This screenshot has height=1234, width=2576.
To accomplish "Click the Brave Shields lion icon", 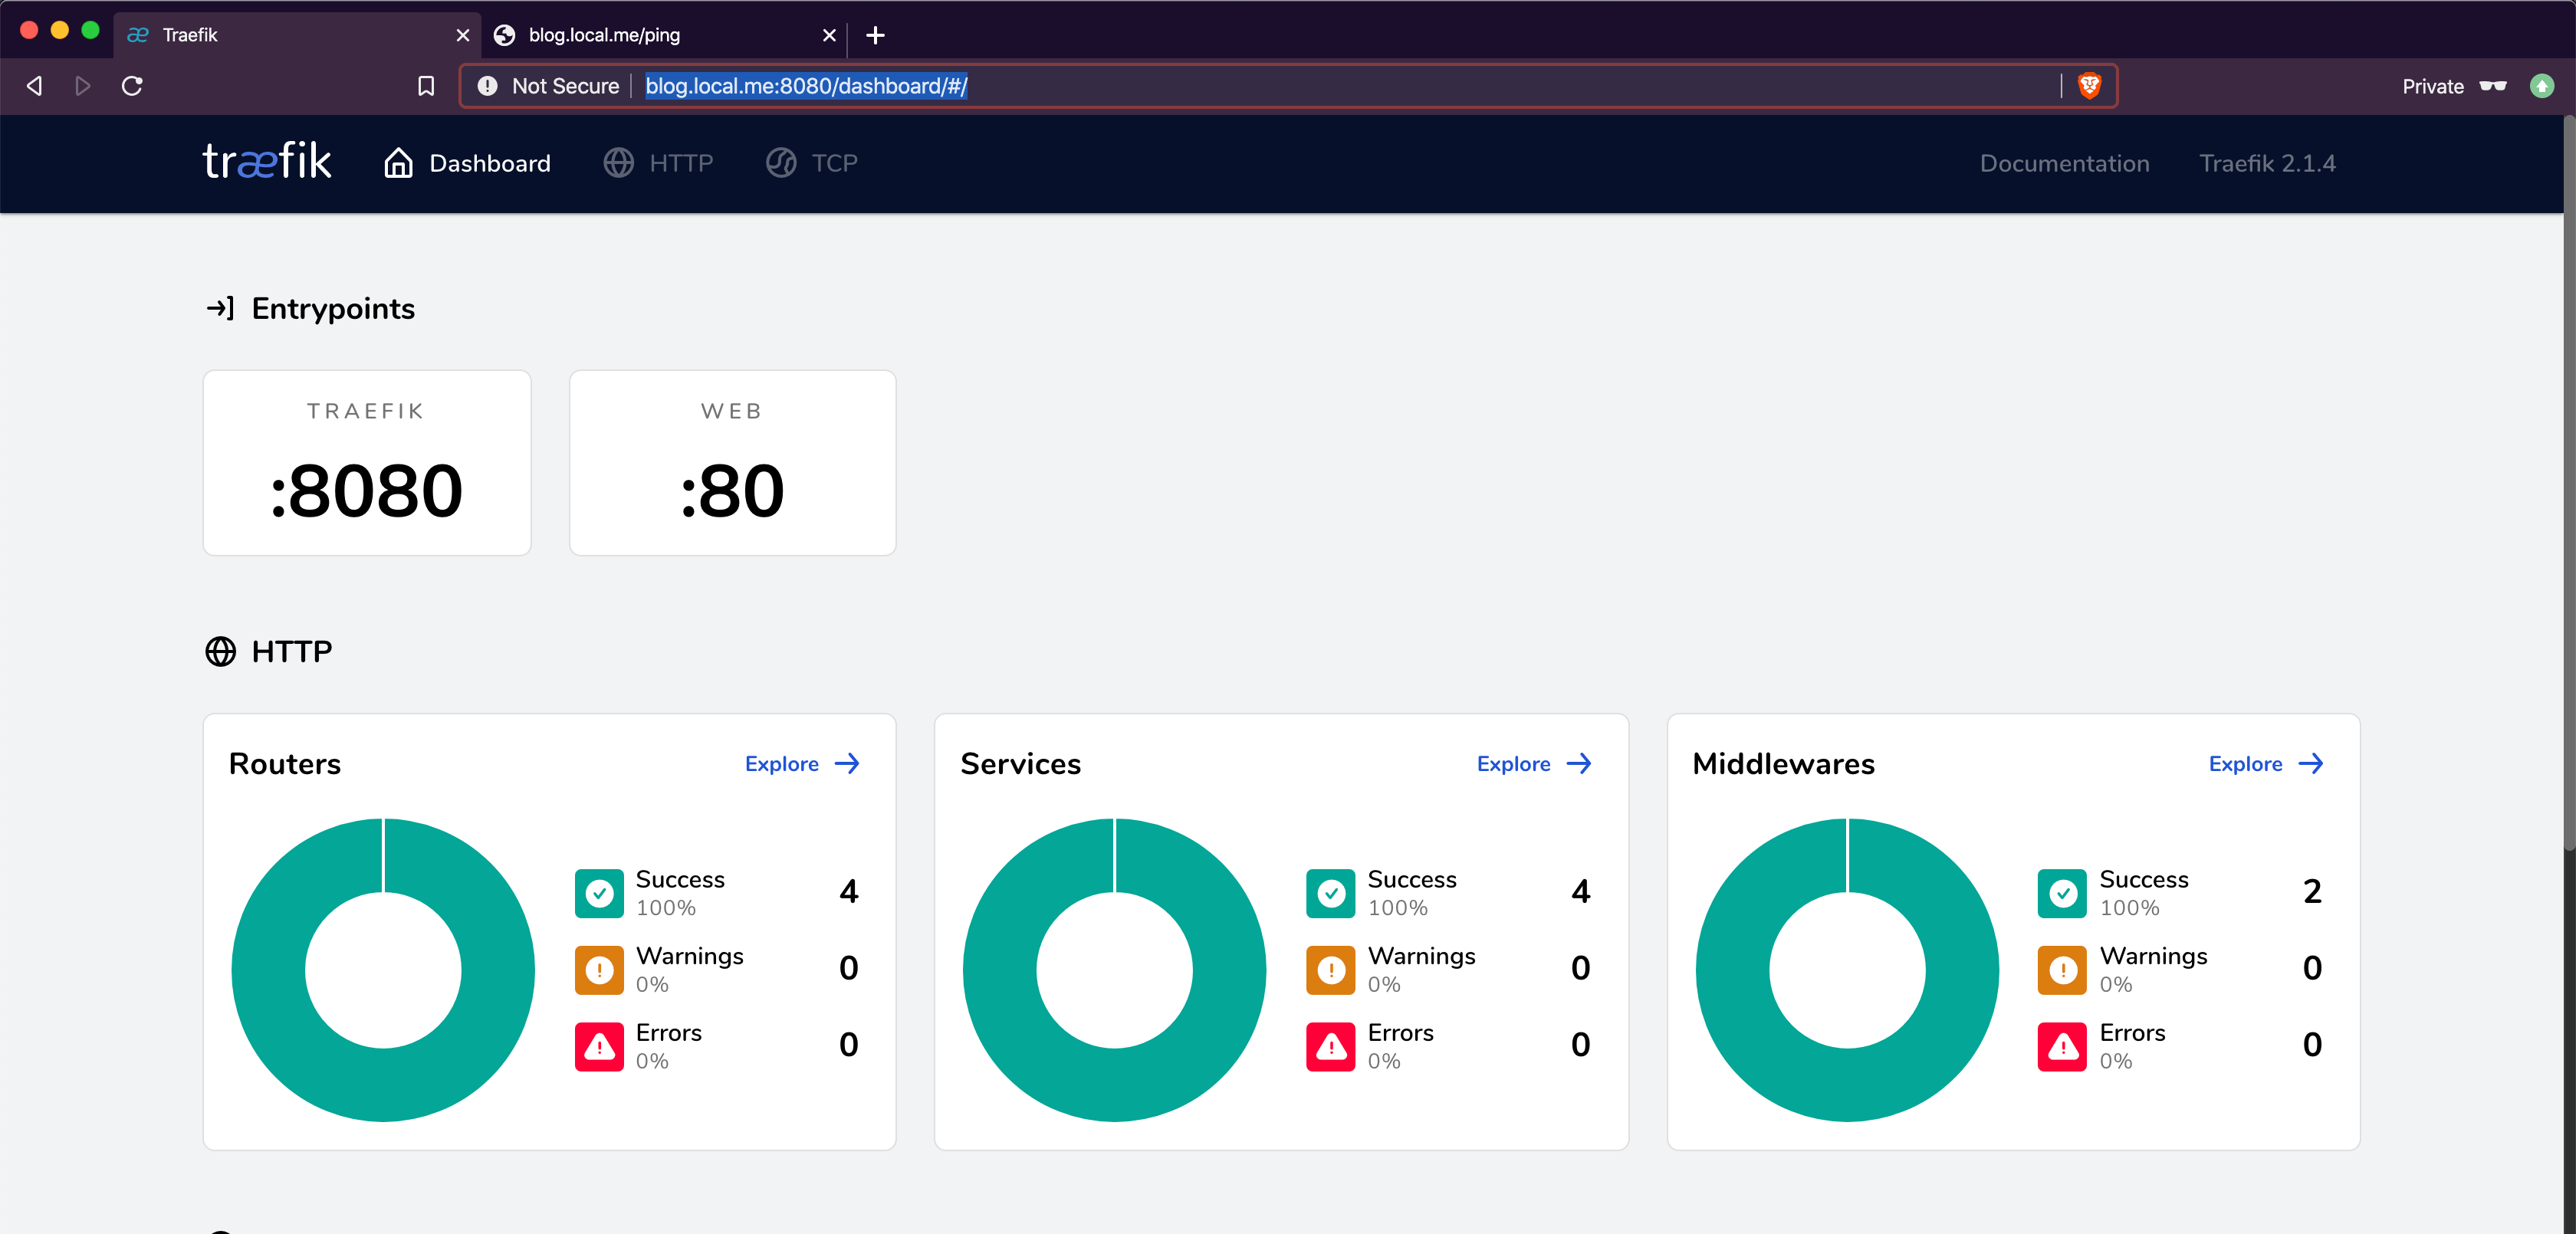I will tap(2089, 86).
